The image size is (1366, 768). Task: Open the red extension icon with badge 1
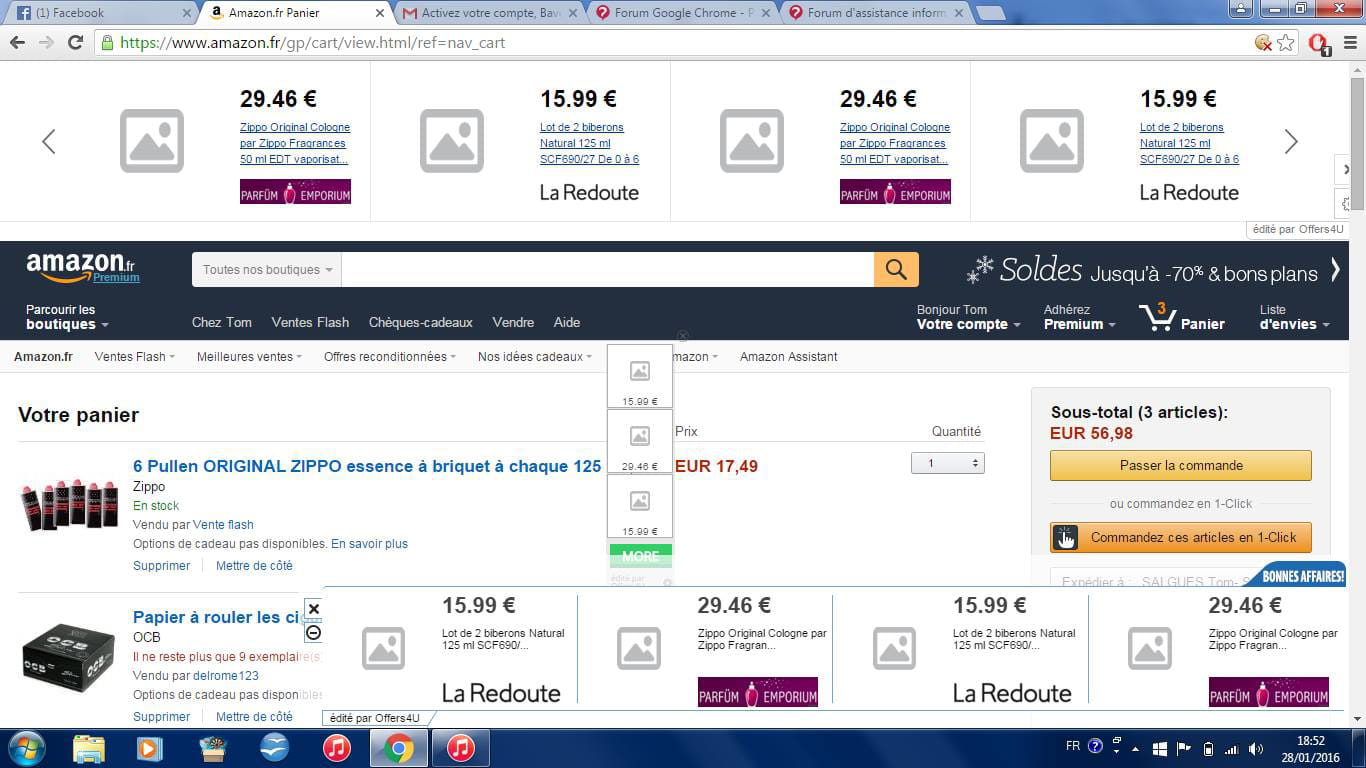1318,42
